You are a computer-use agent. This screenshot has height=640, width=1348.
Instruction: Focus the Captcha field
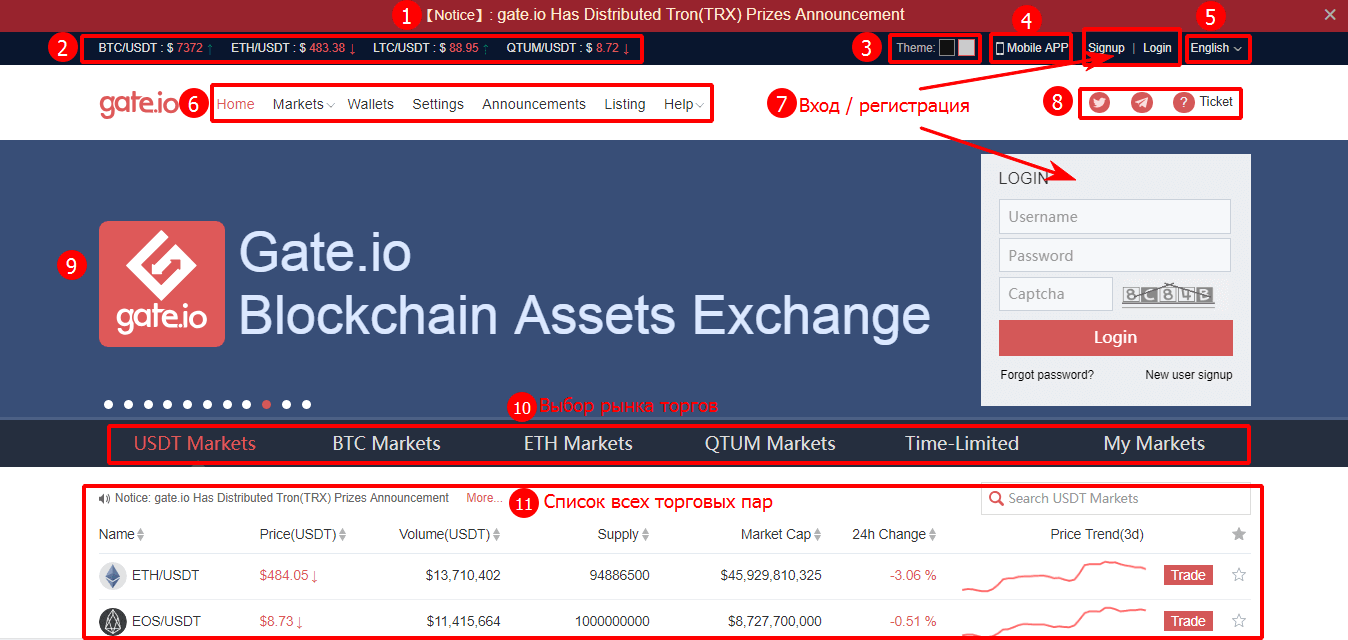(x=1056, y=294)
